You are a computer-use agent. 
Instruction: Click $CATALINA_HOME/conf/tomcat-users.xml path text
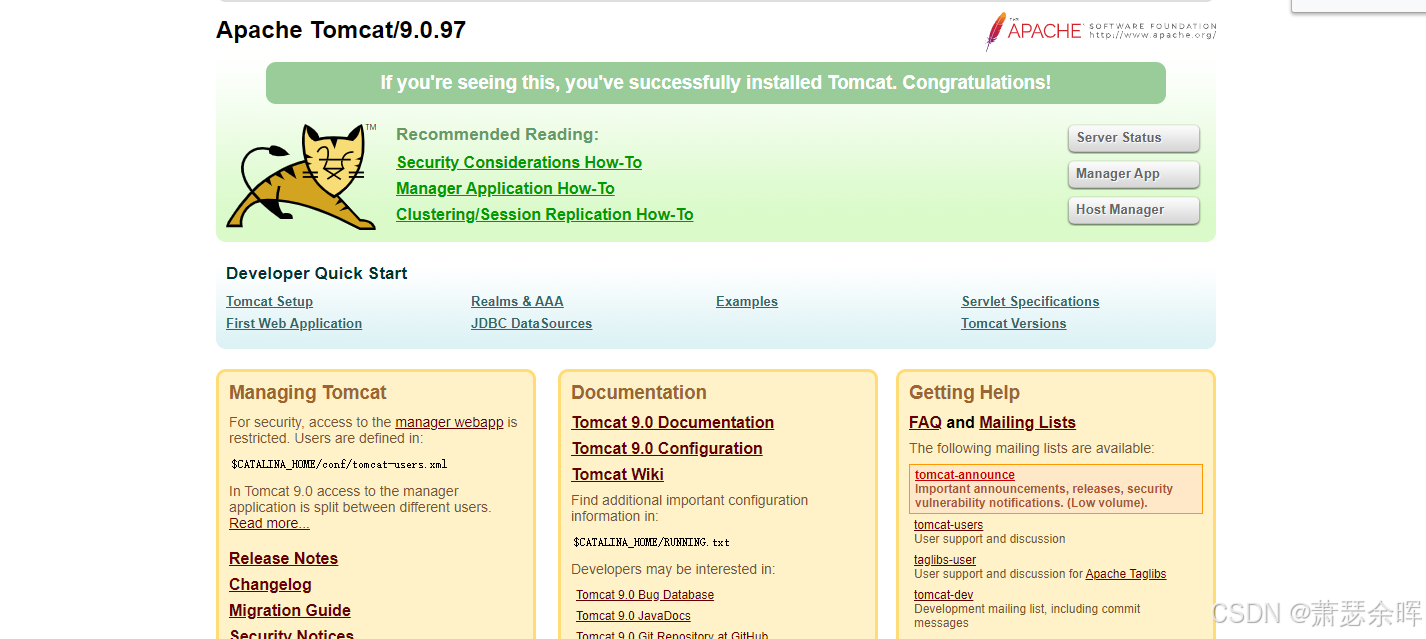339,464
